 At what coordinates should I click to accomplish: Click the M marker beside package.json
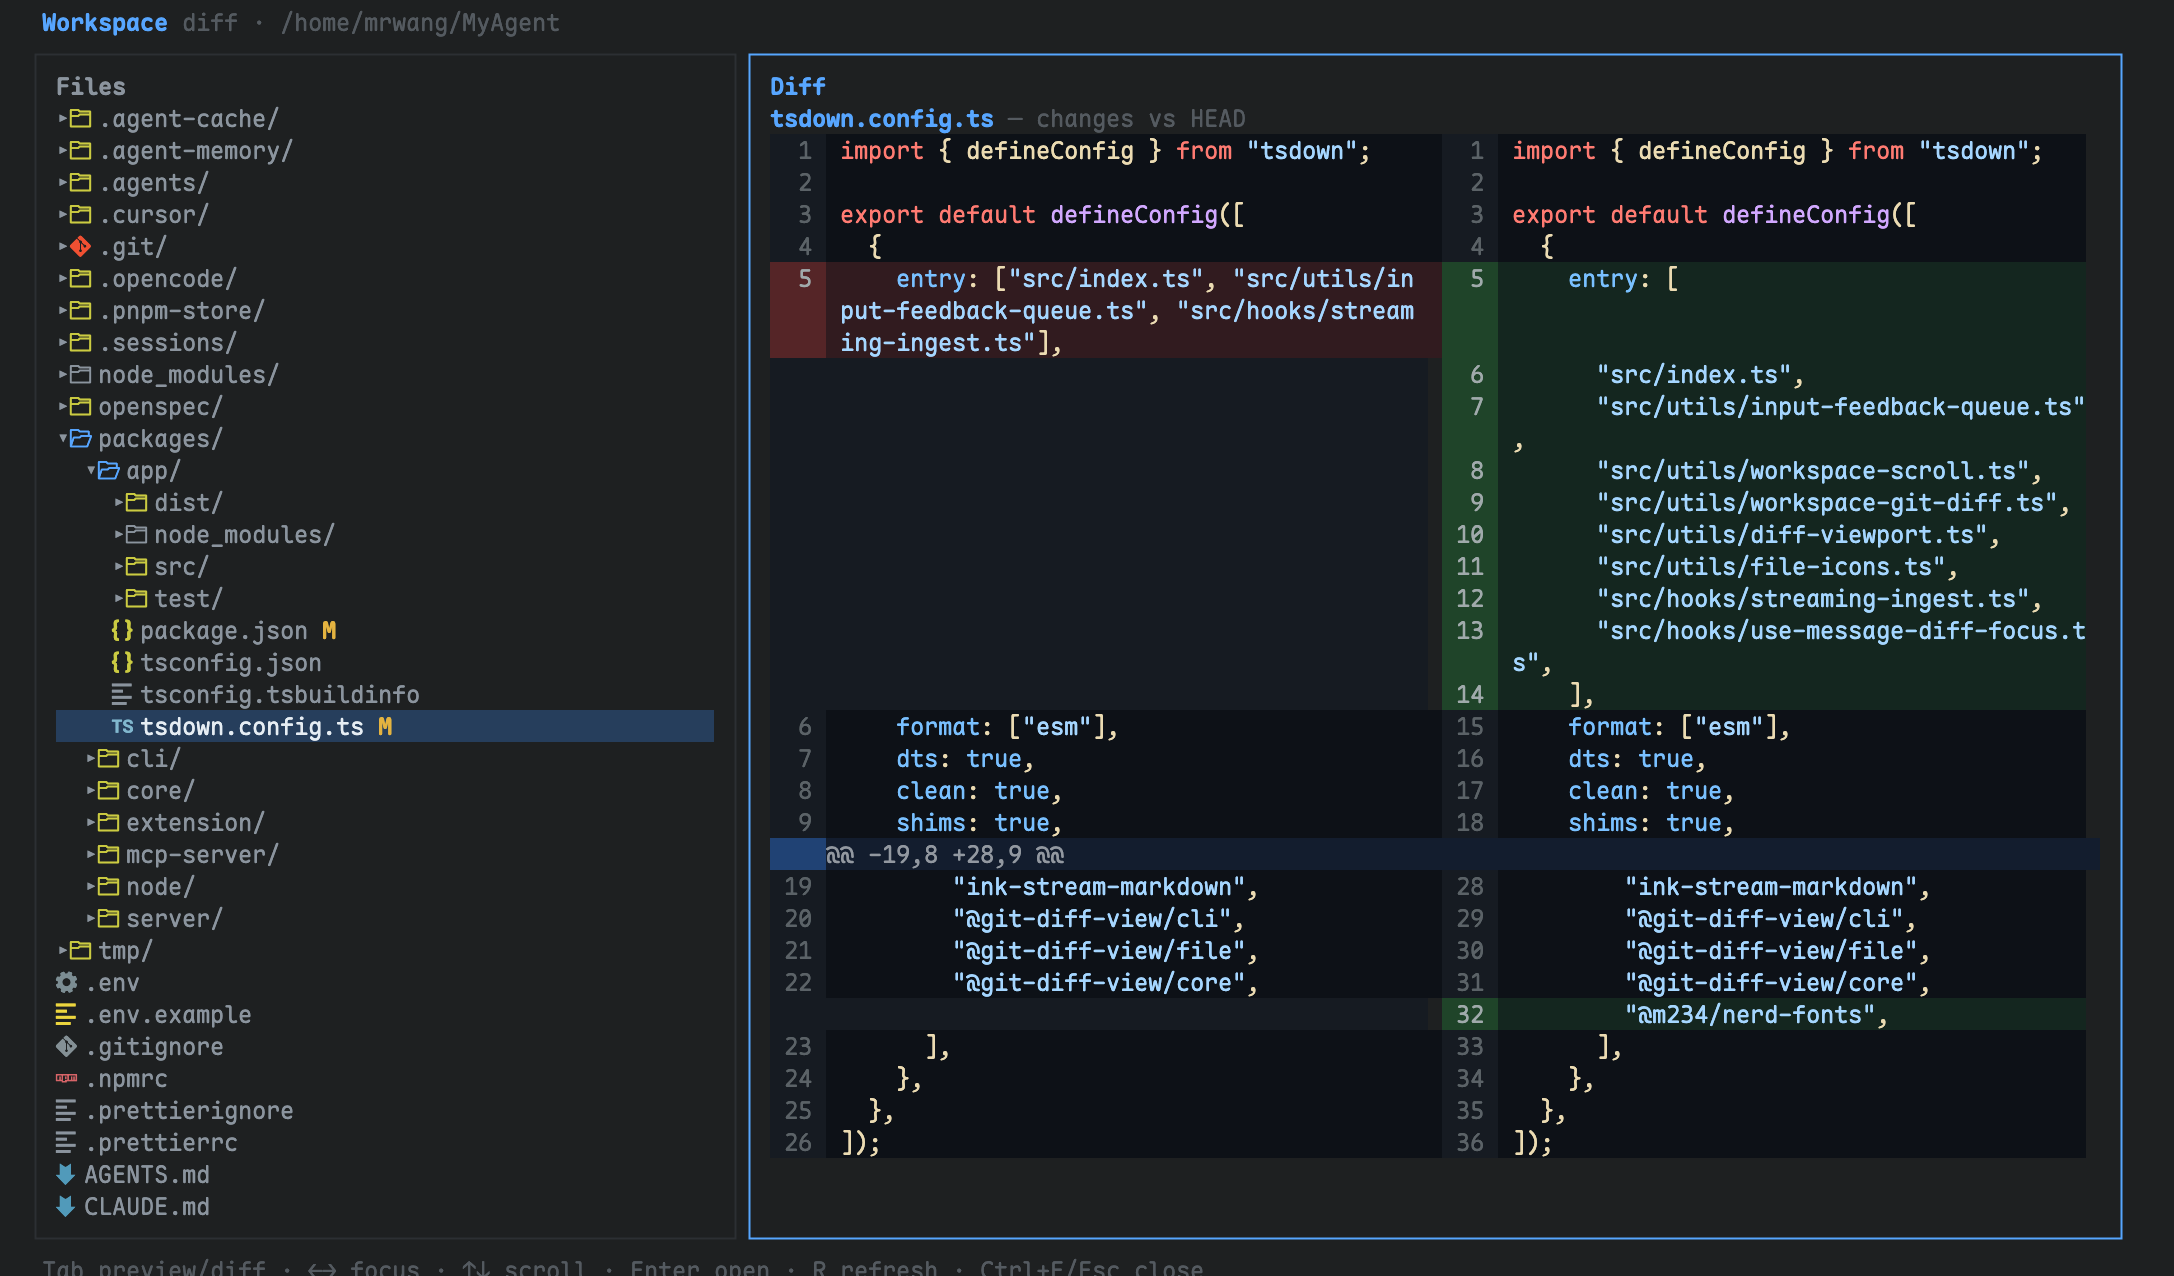click(329, 630)
